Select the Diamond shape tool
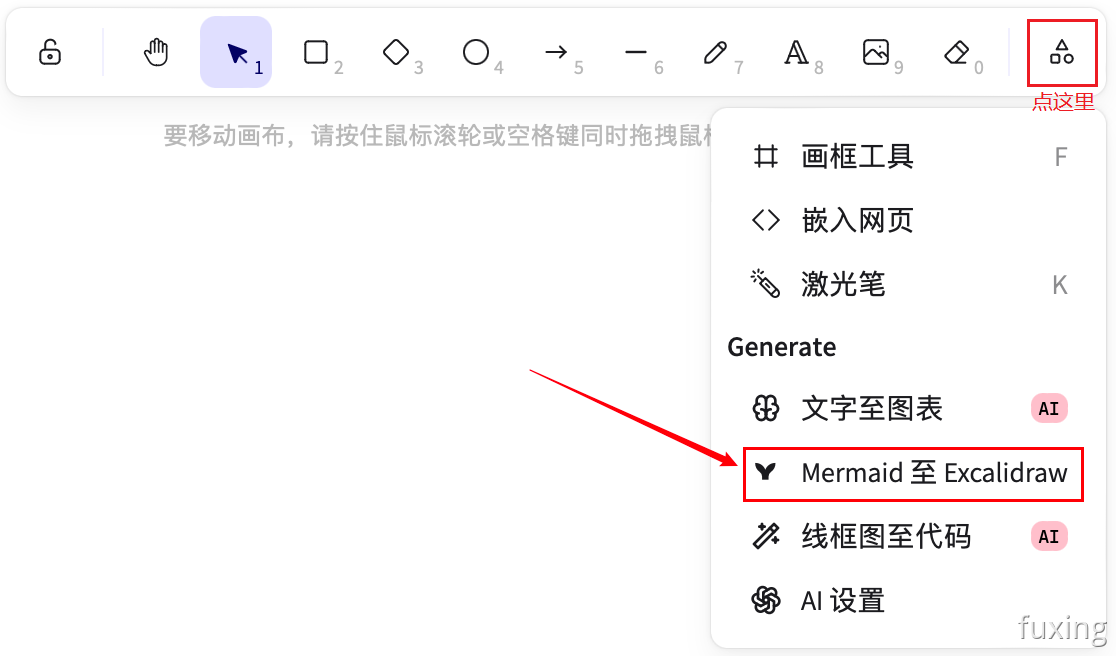1116x656 pixels. point(396,52)
